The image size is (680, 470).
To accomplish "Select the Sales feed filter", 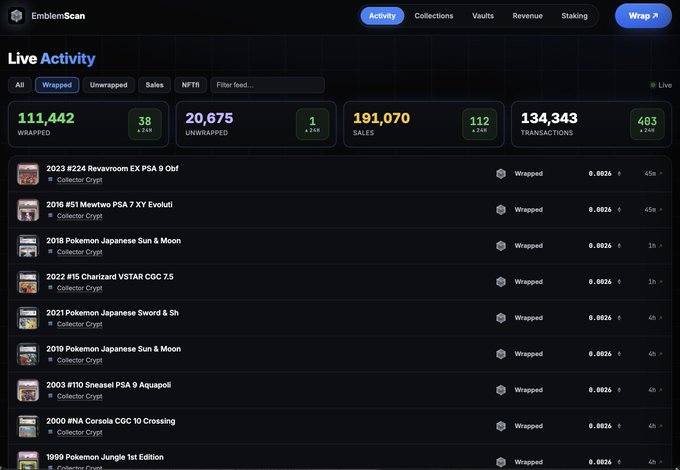I will (154, 85).
